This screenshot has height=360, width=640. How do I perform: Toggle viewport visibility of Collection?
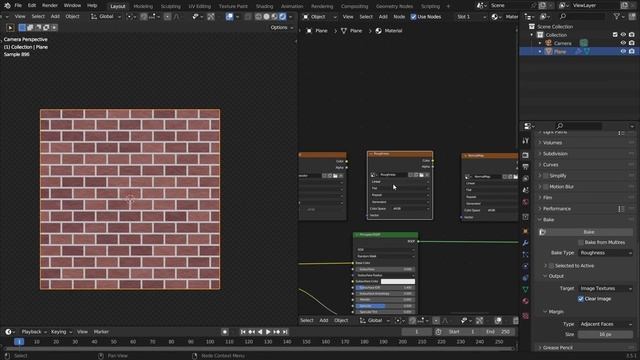623,35
